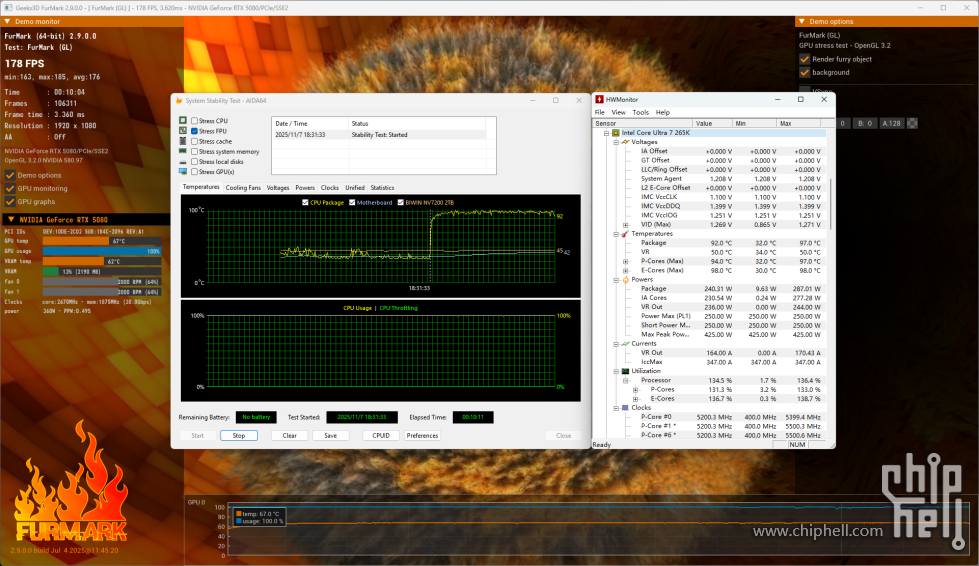Click the Voltages lightning icon in HWMonitor
The width and height of the screenshot is (979, 566).
point(624,142)
